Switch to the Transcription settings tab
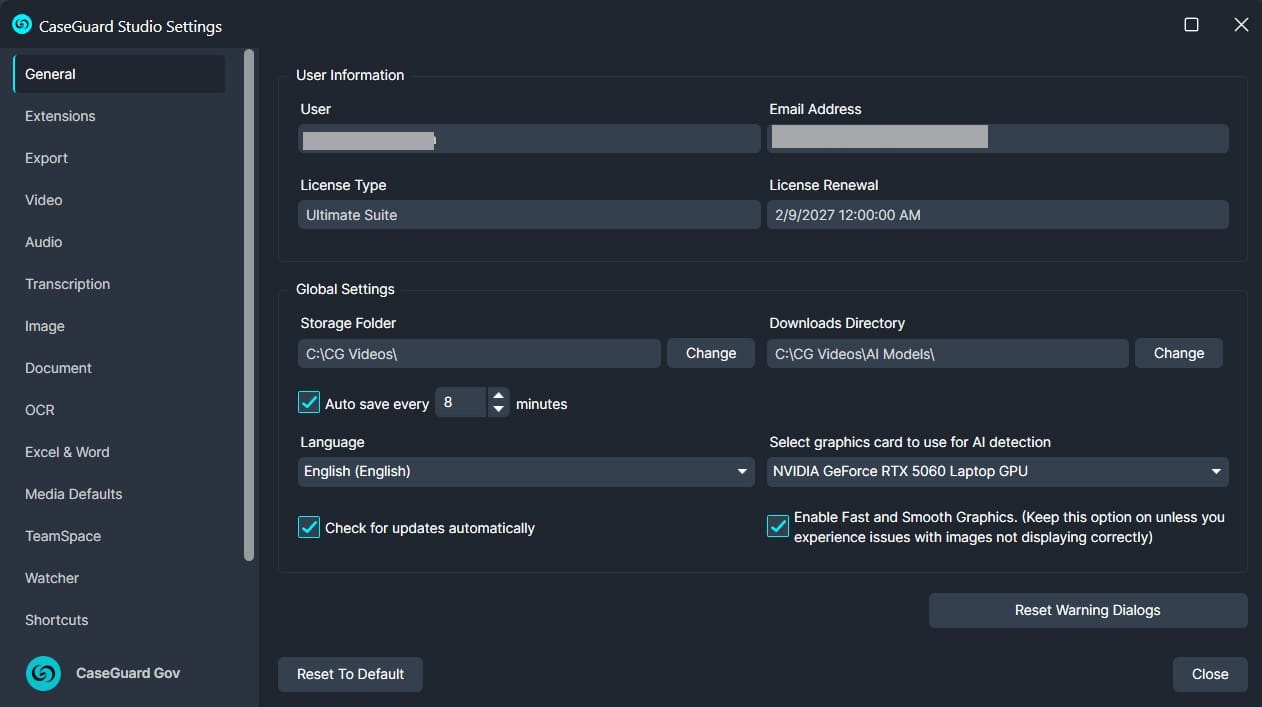Screen dimensions: 1262x707 (67, 284)
